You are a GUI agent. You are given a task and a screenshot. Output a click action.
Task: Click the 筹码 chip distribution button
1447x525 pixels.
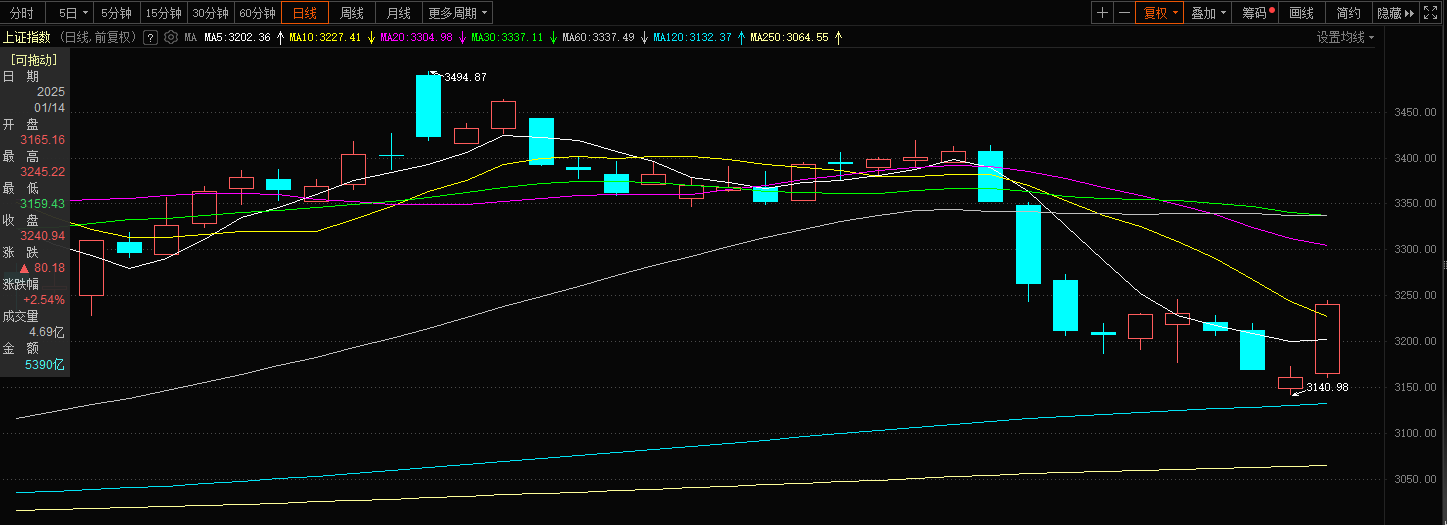tap(1258, 13)
